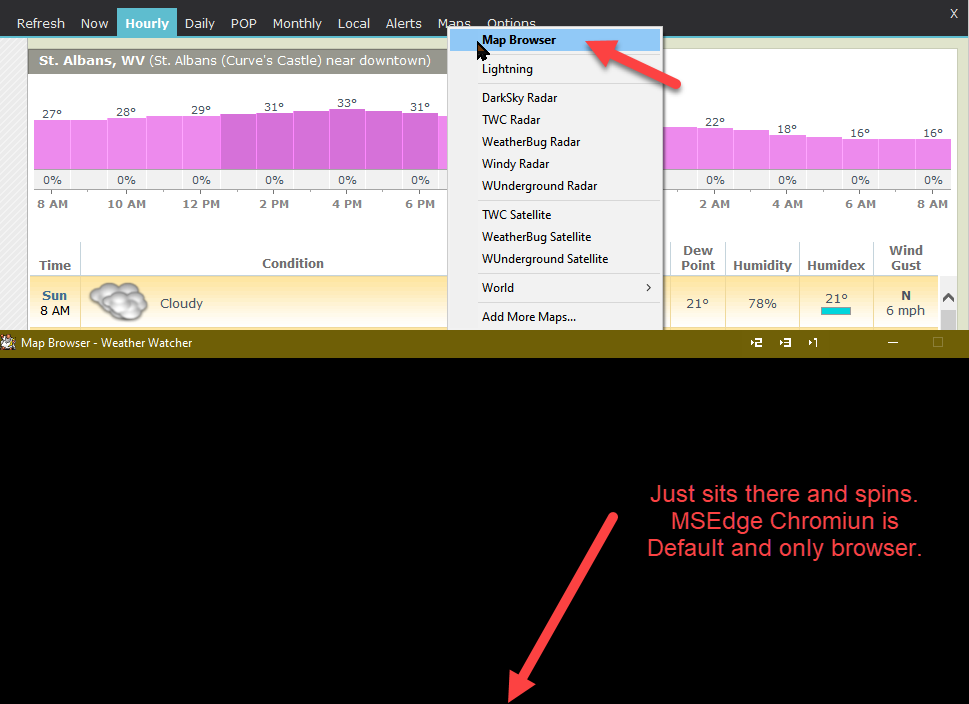Go to the Alerts tab
Viewport: 969px width, 704px height.
click(x=404, y=23)
